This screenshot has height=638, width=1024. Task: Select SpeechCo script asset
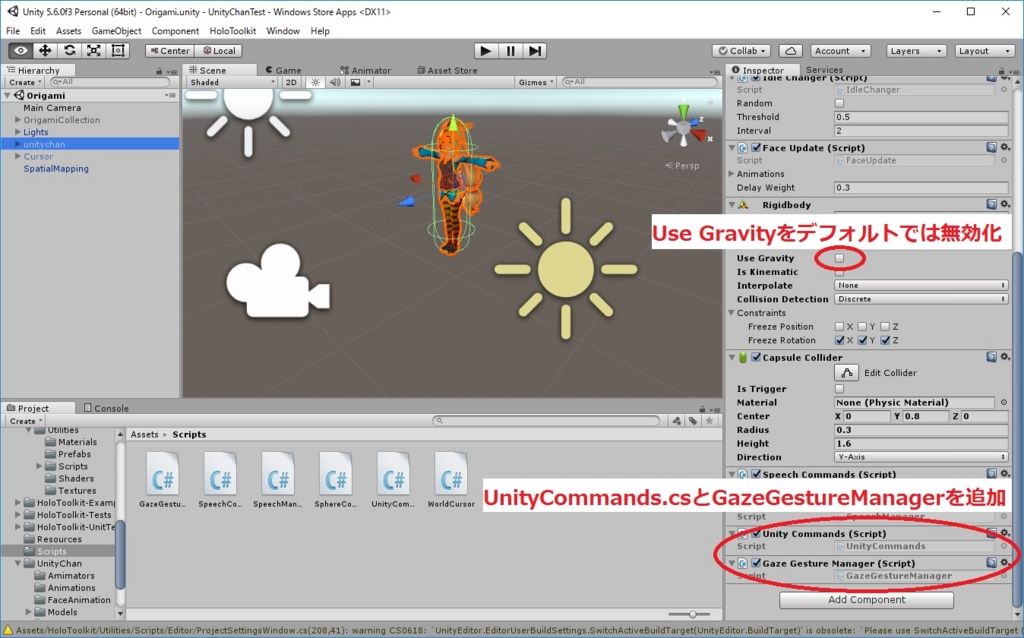(x=220, y=480)
